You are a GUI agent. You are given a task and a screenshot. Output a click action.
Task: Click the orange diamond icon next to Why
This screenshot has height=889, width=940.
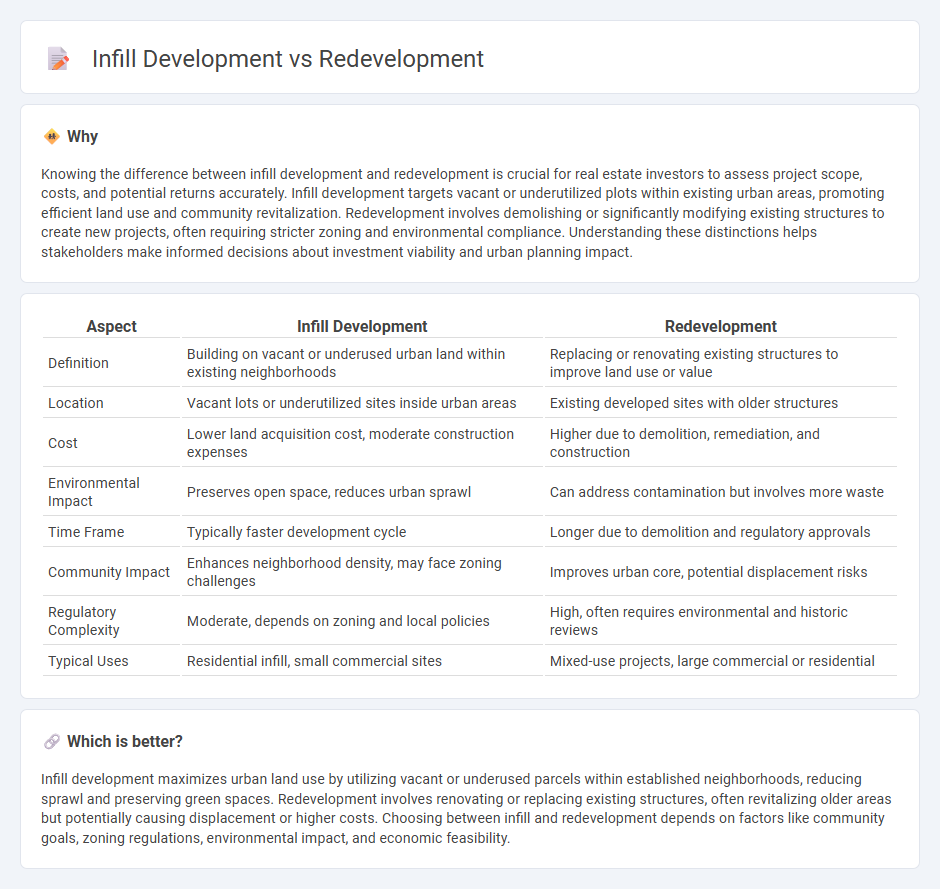tap(52, 137)
